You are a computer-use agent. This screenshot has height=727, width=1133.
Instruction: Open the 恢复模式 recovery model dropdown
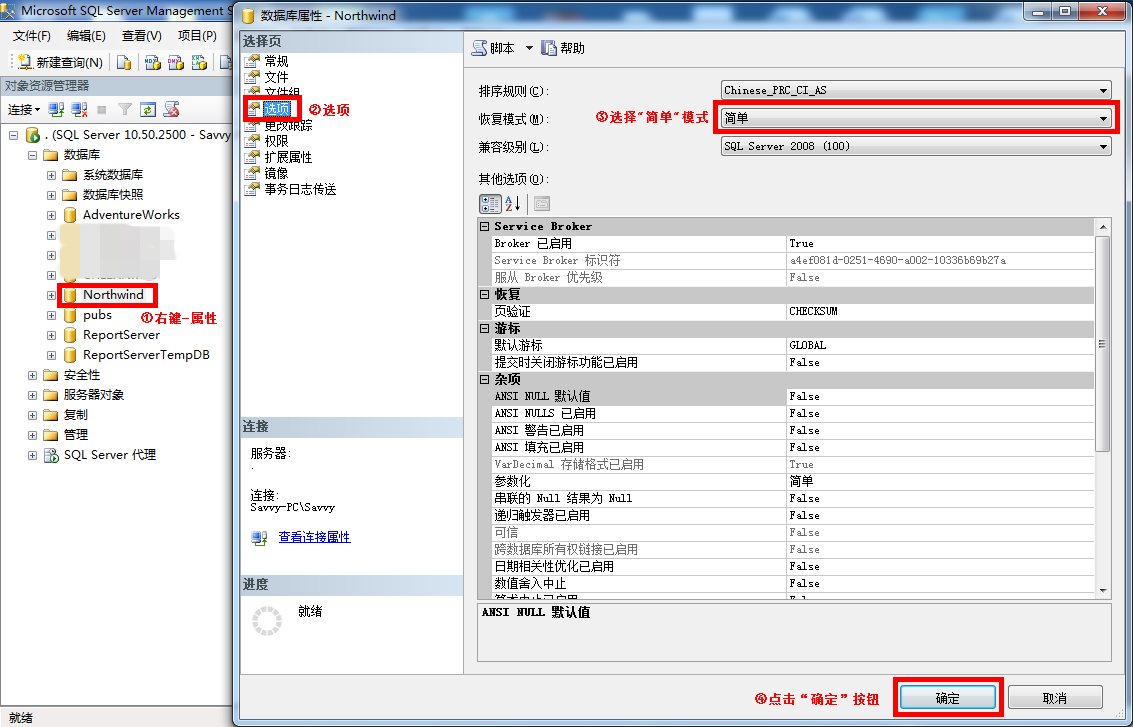point(1103,119)
